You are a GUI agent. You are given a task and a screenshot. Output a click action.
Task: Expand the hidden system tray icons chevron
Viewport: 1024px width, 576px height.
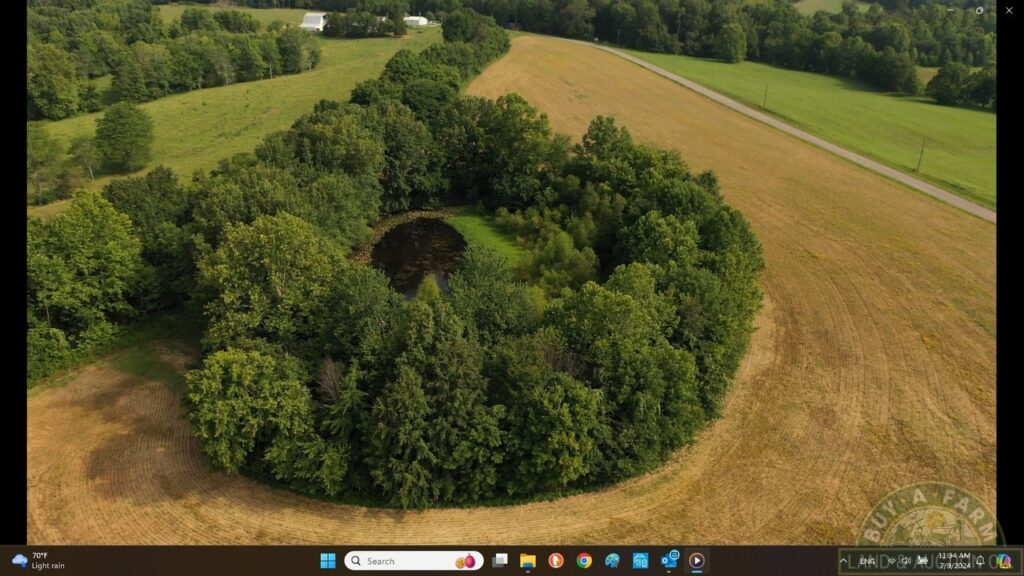click(x=845, y=561)
